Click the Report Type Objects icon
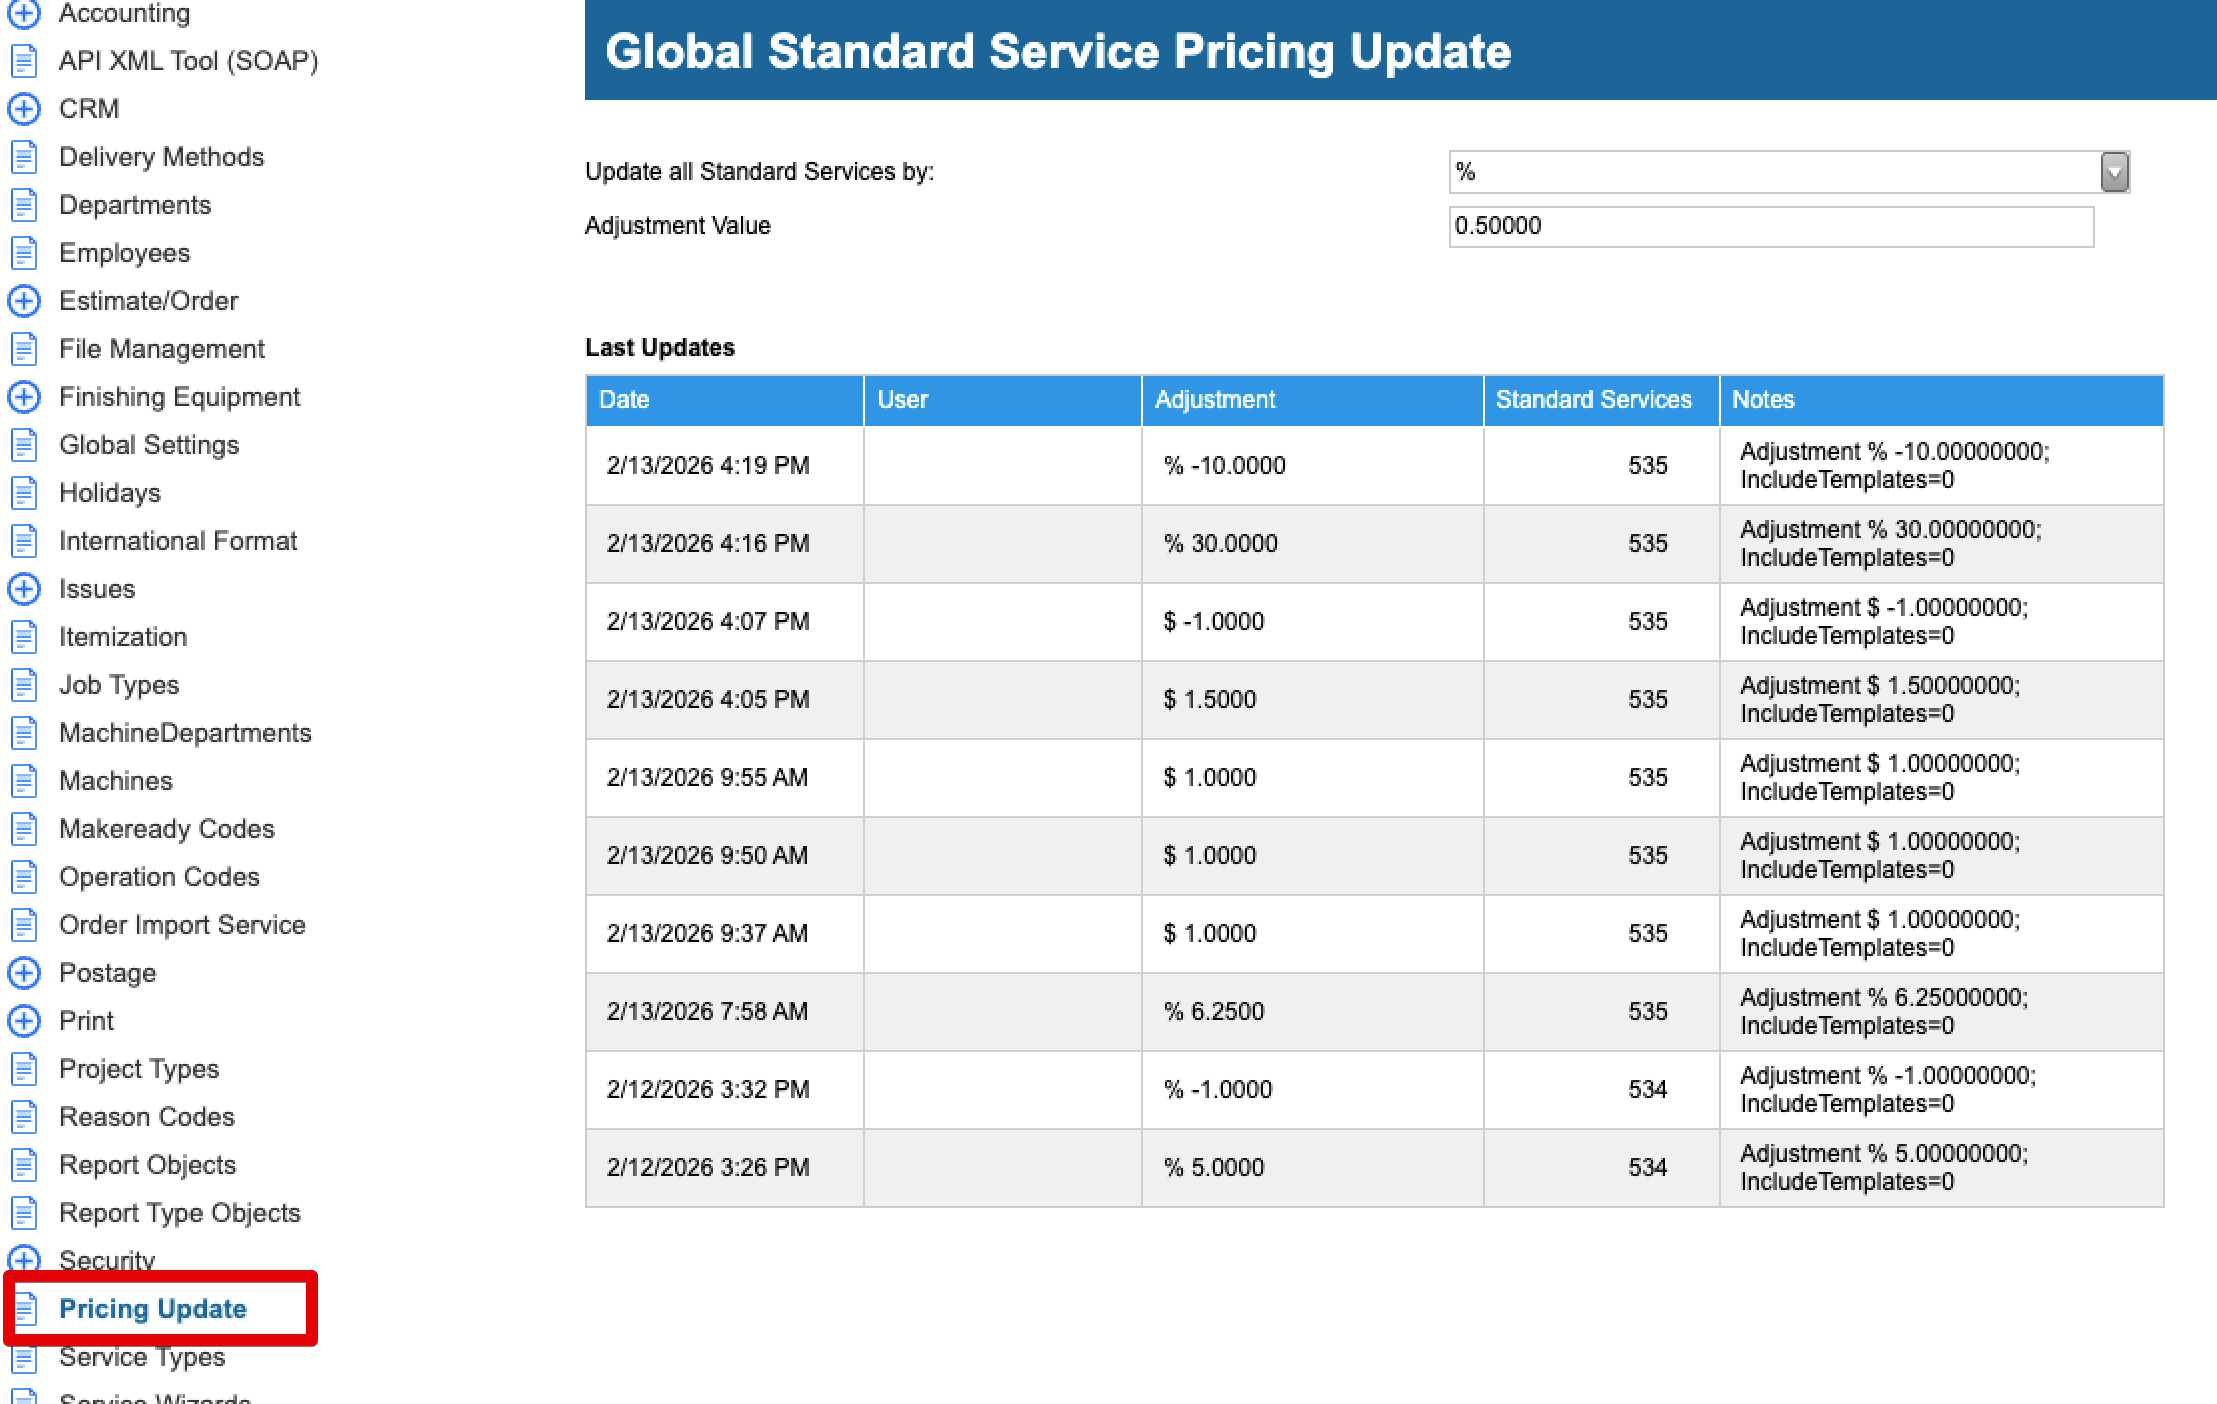The image size is (2217, 1404). (x=24, y=1213)
